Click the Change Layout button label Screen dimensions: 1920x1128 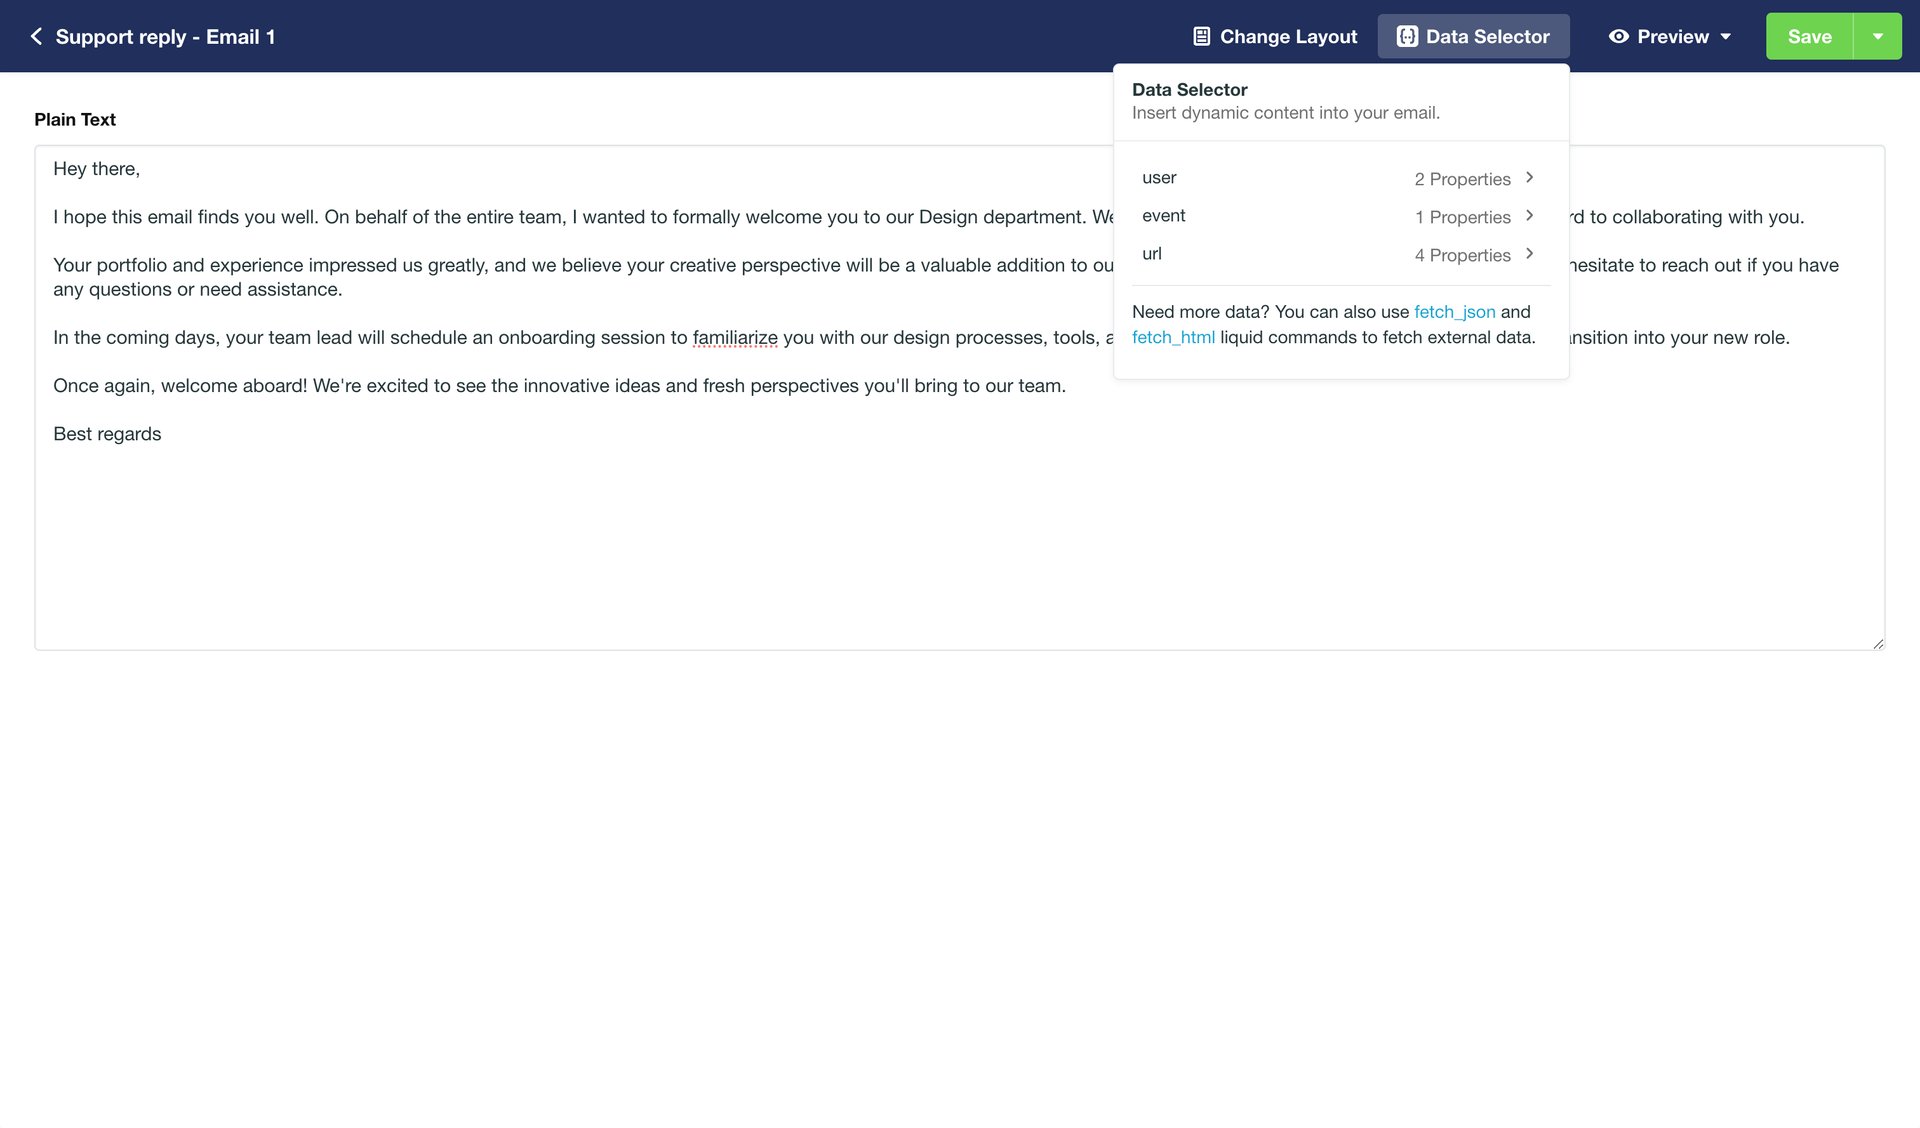pyautogui.click(x=1288, y=37)
